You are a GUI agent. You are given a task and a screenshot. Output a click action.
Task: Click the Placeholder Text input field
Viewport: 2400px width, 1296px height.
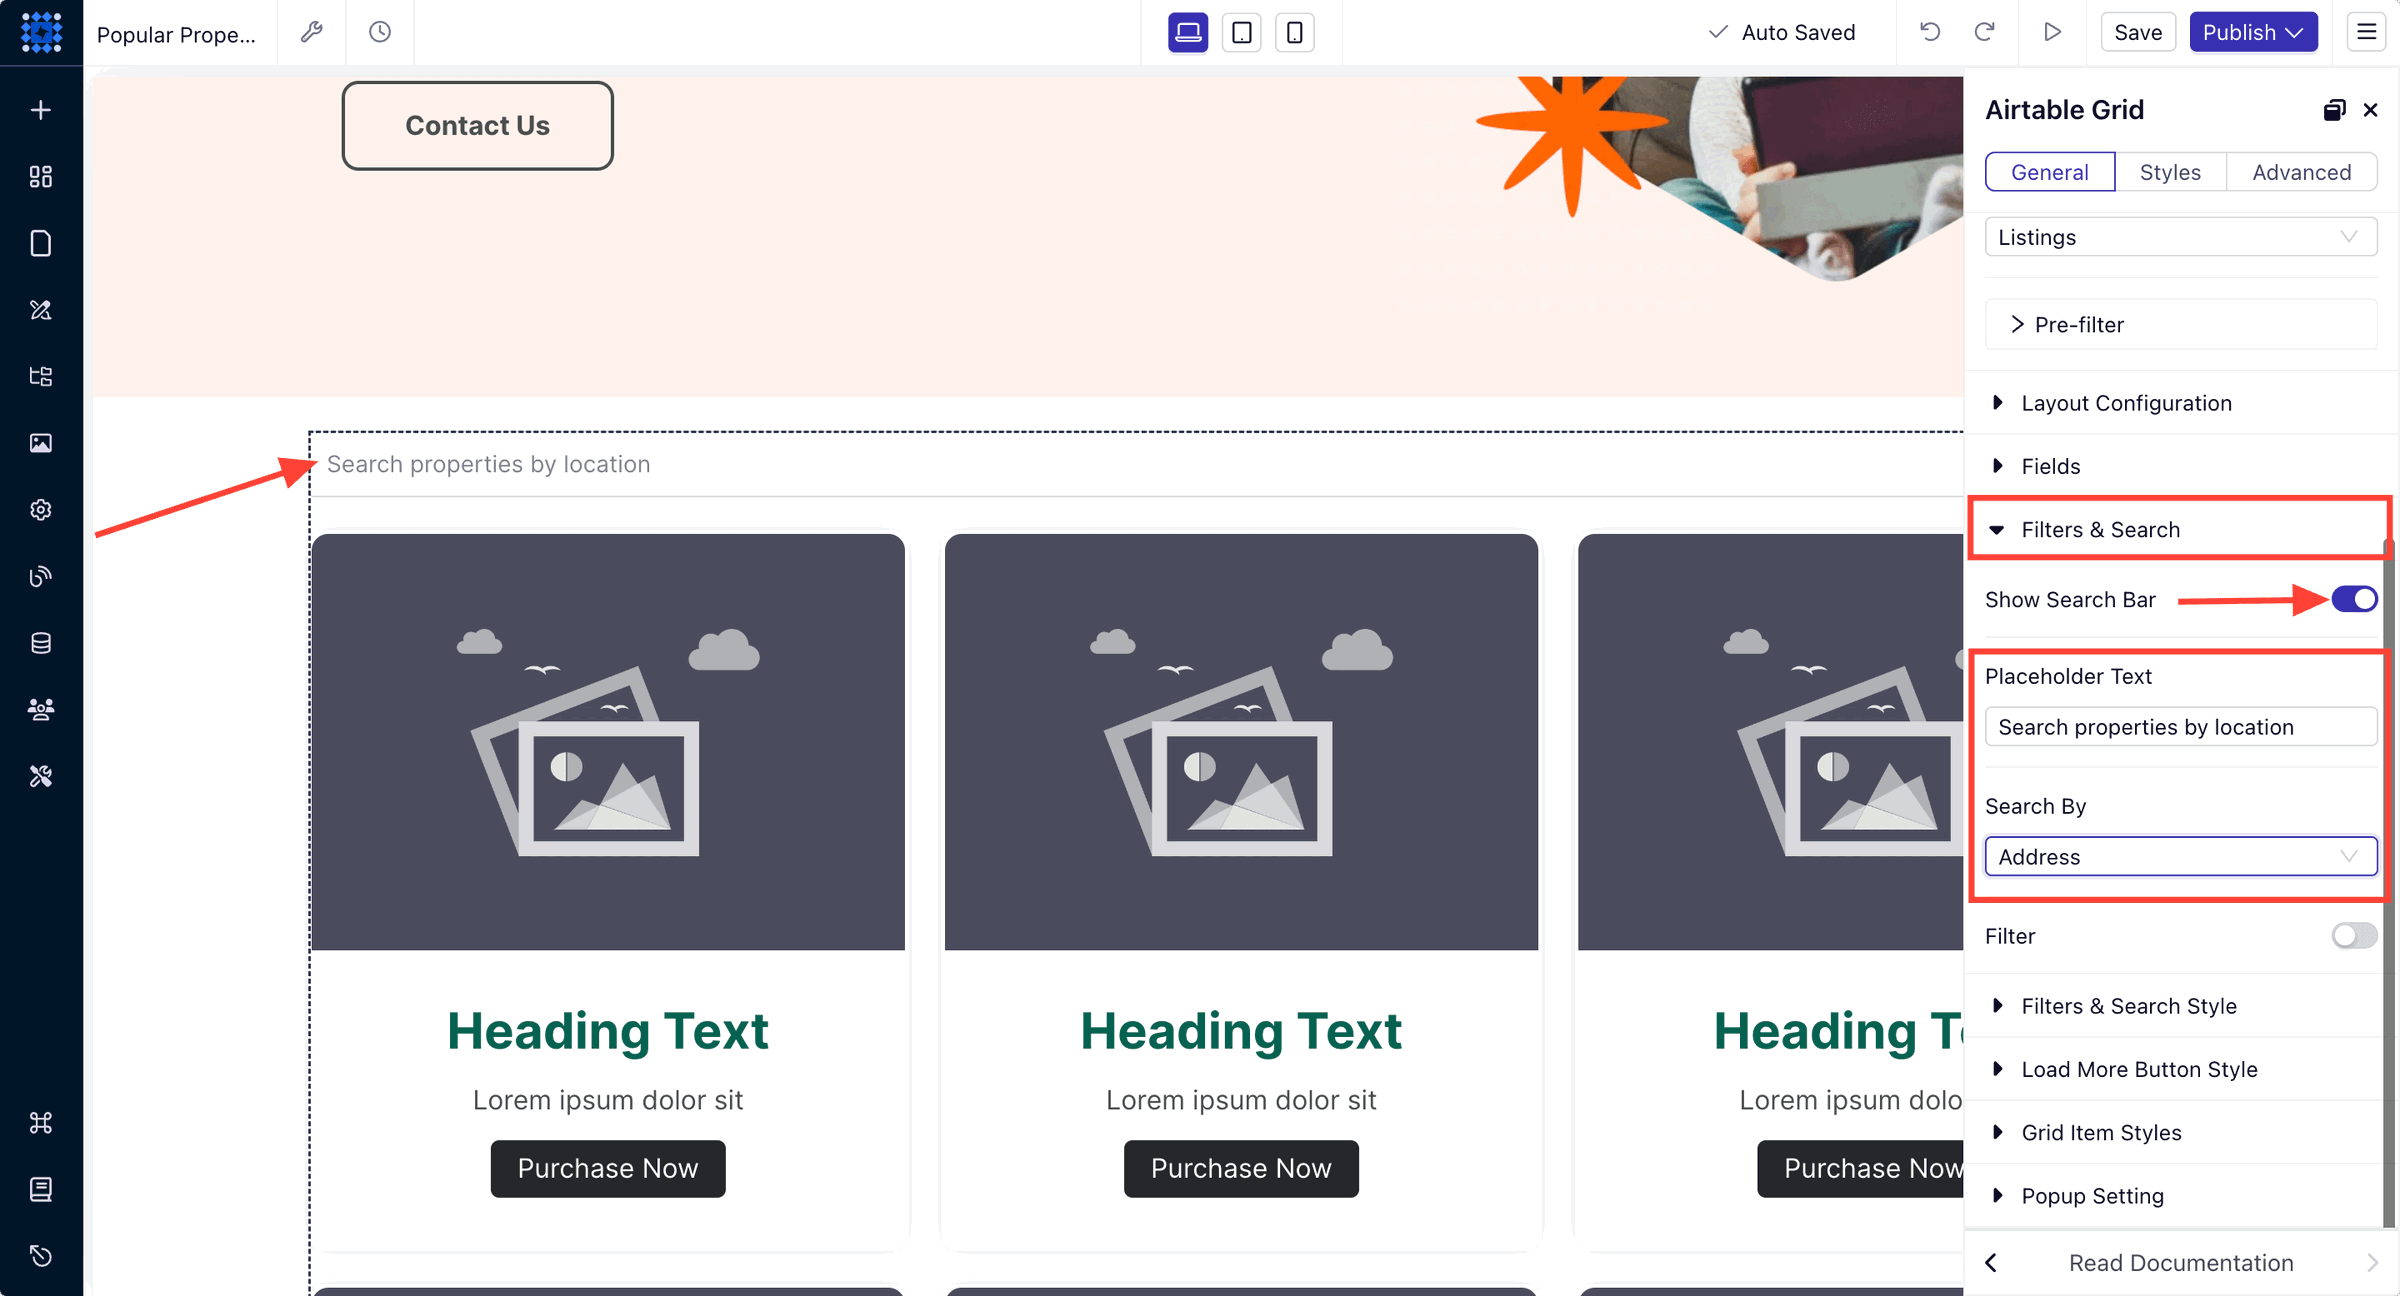coord(2180,726)
